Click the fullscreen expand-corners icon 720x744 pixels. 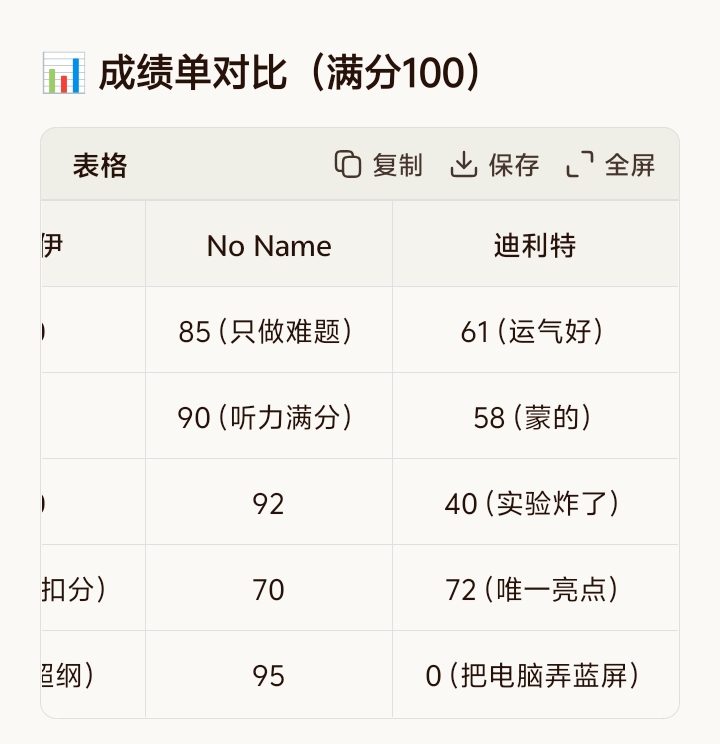point(580,165)
